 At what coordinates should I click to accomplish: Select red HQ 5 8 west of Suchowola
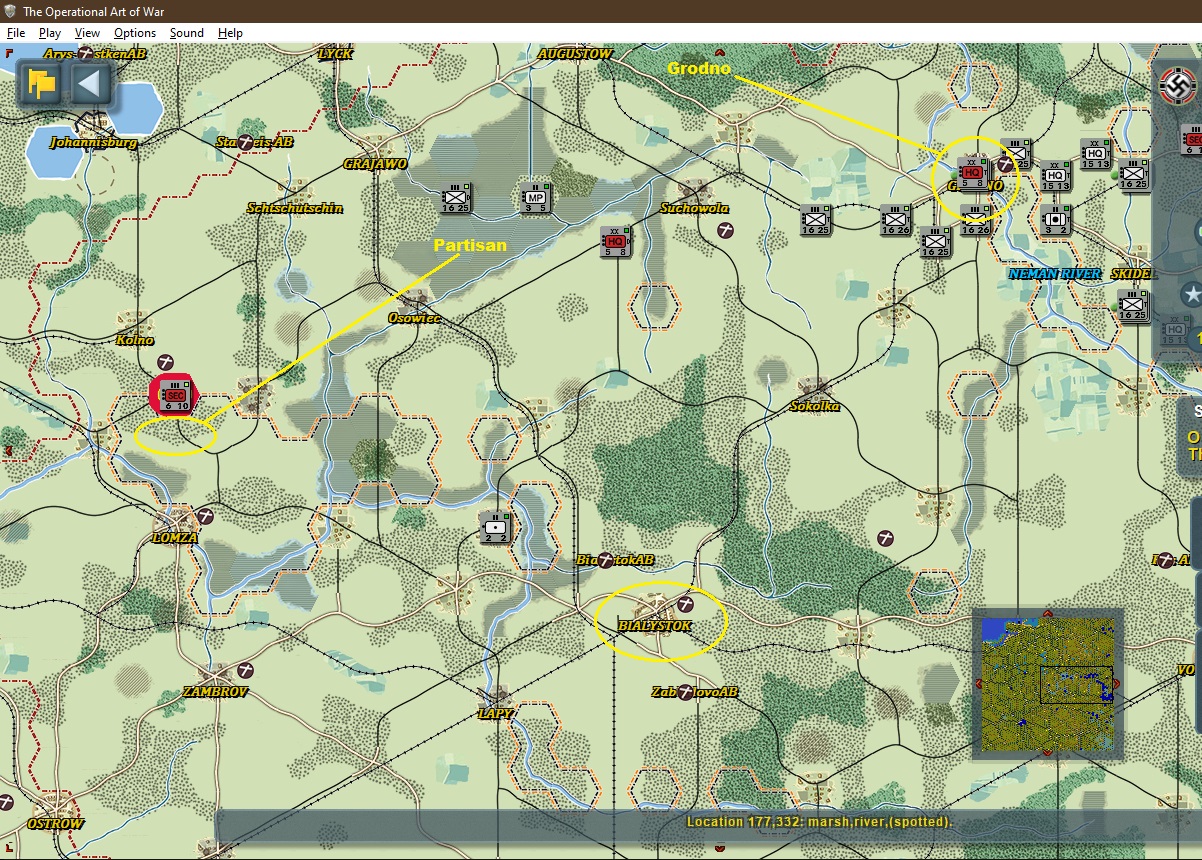(x=616, y=241)
